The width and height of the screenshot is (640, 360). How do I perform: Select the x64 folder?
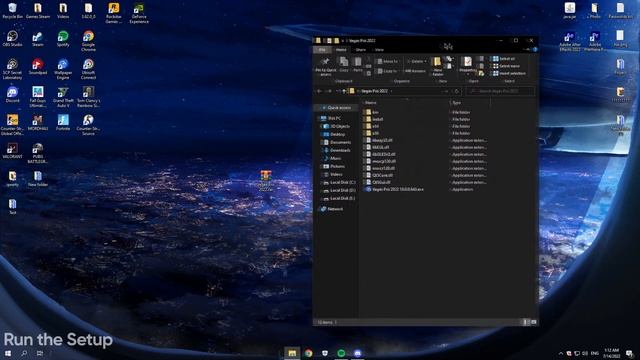pos(372,126)
